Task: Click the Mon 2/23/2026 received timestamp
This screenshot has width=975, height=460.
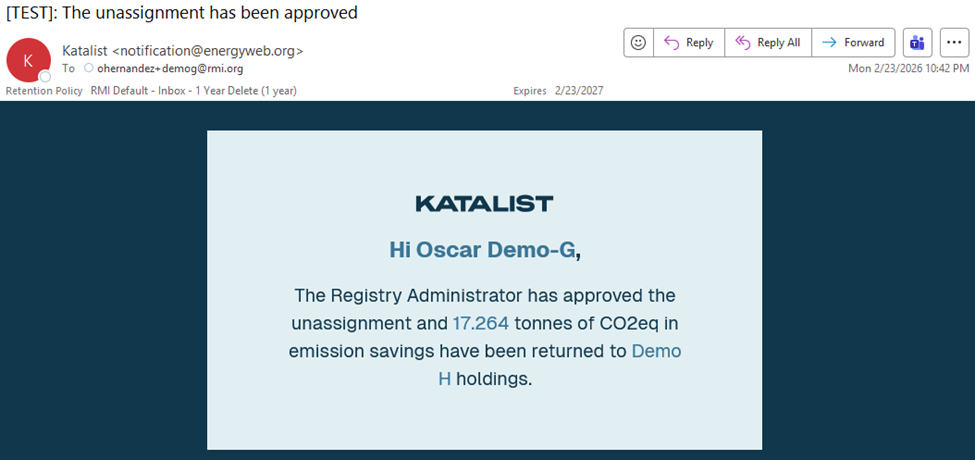Action: point(908,68)
